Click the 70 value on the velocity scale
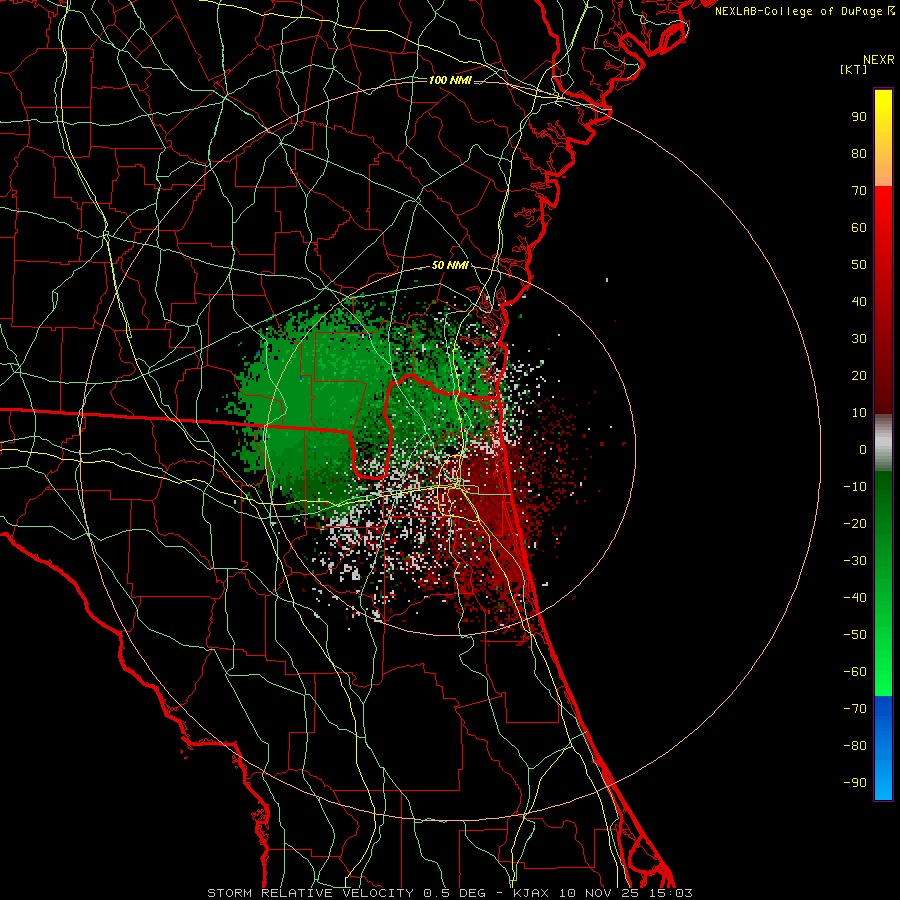This screenshot has width=900, height=900. [x=859, y=191]
